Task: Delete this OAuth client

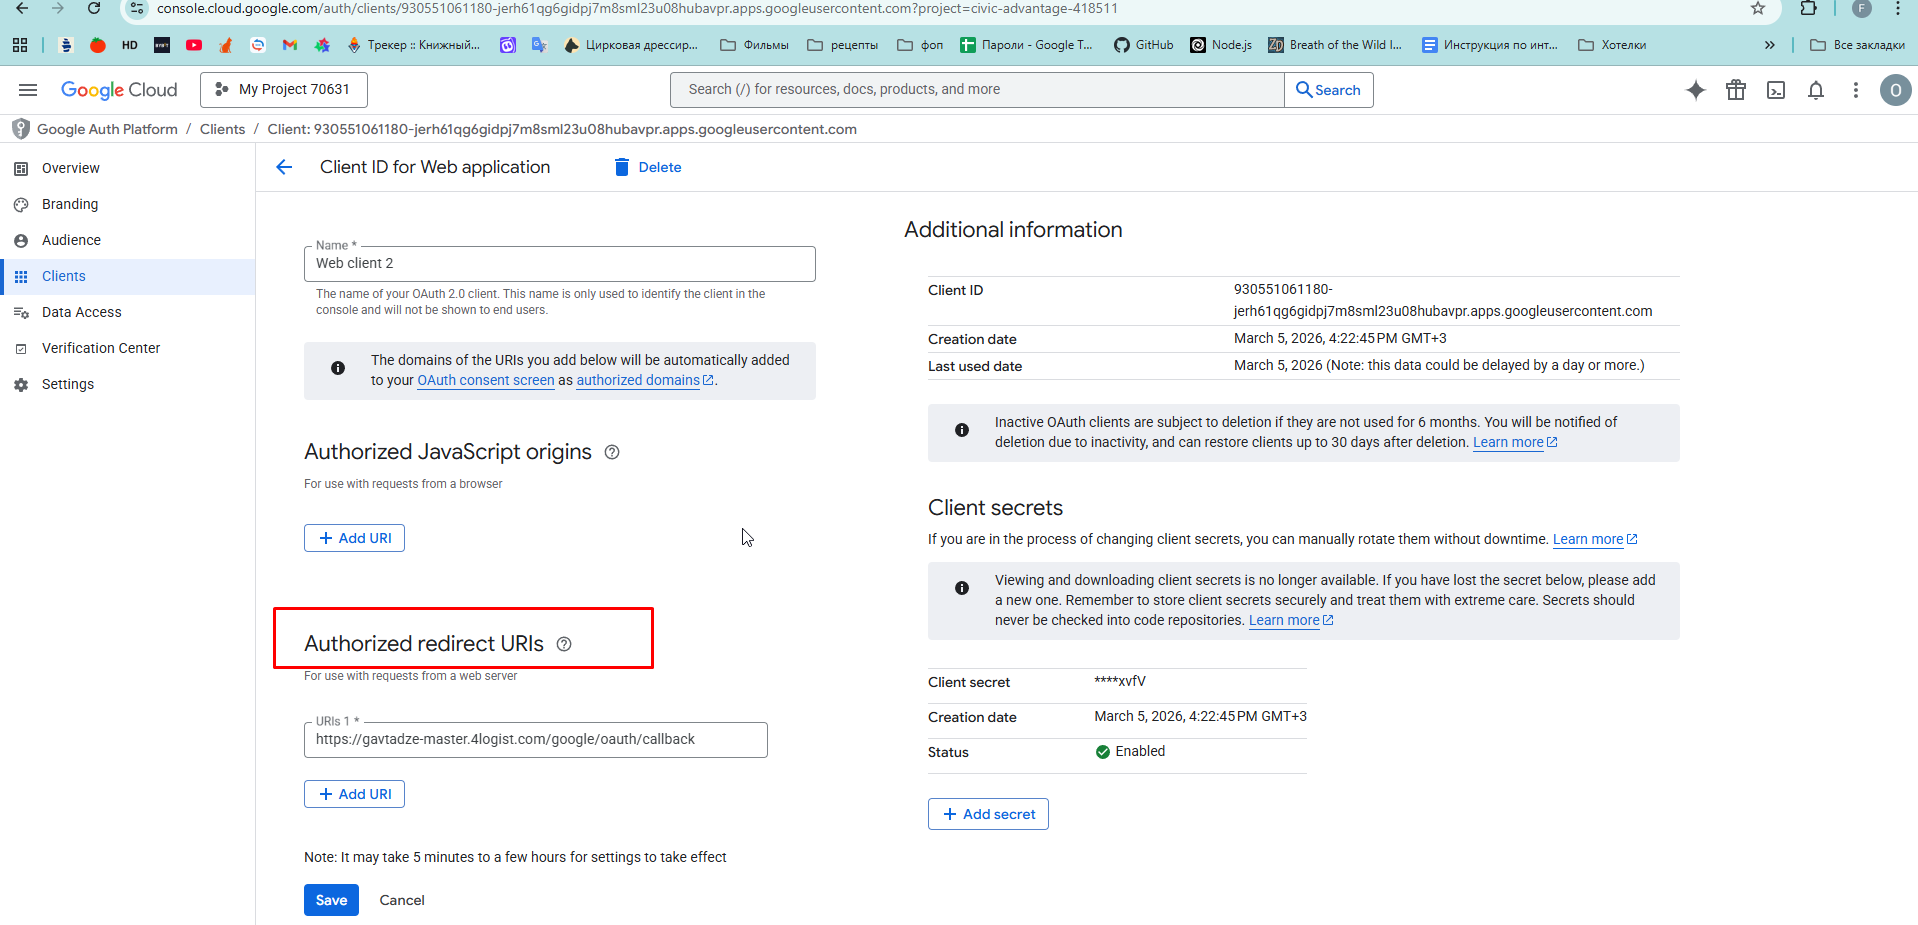Action: click(648, 167)
